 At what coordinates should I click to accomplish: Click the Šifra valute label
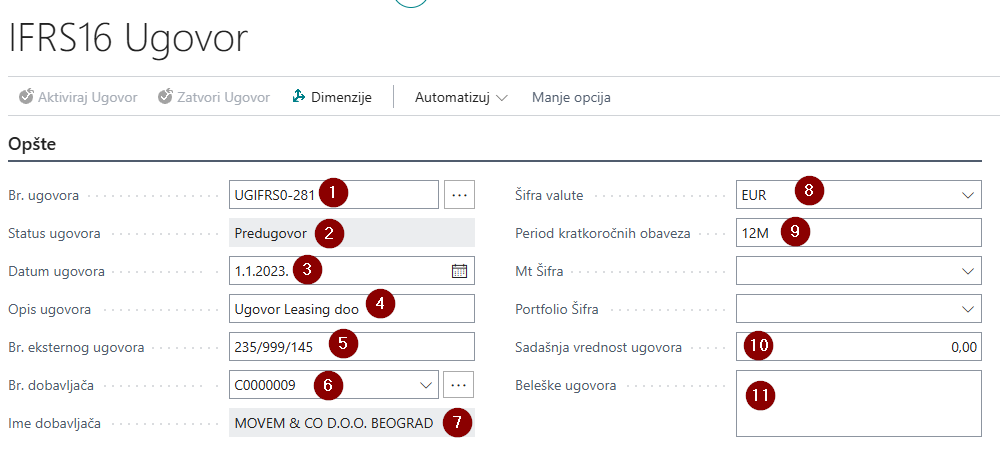pos(549,195)
